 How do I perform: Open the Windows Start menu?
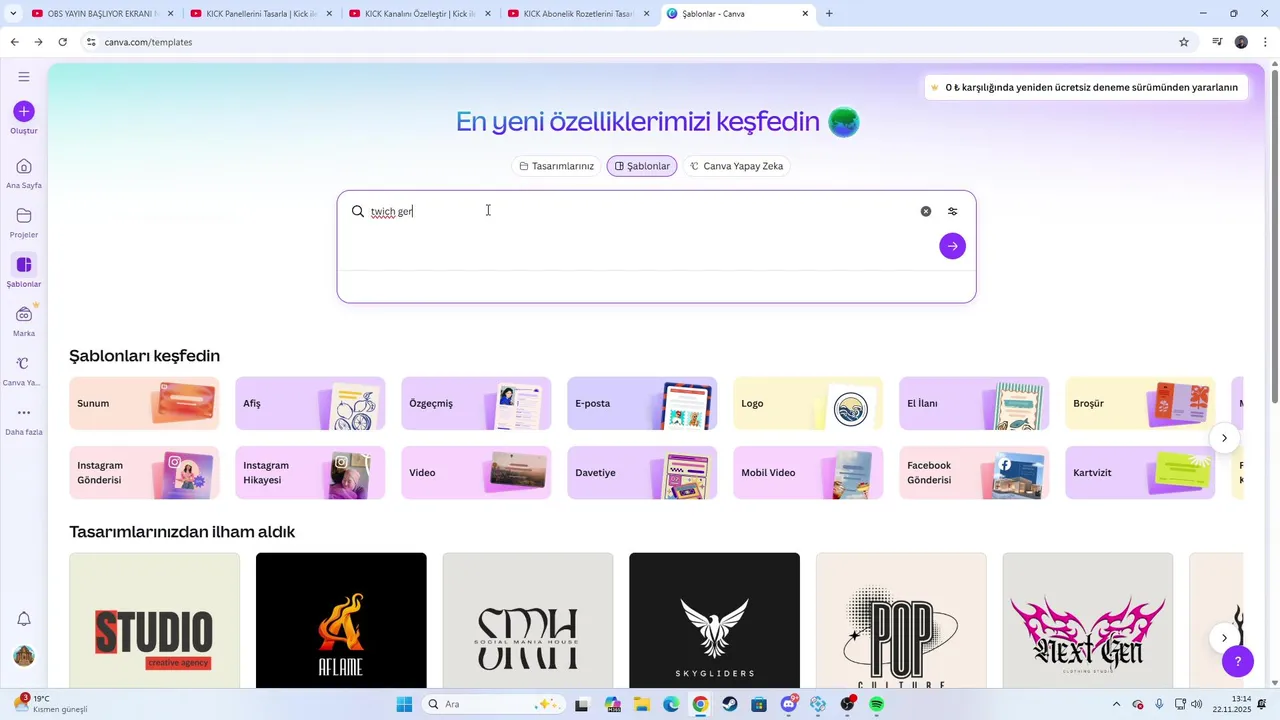(404, 704)
